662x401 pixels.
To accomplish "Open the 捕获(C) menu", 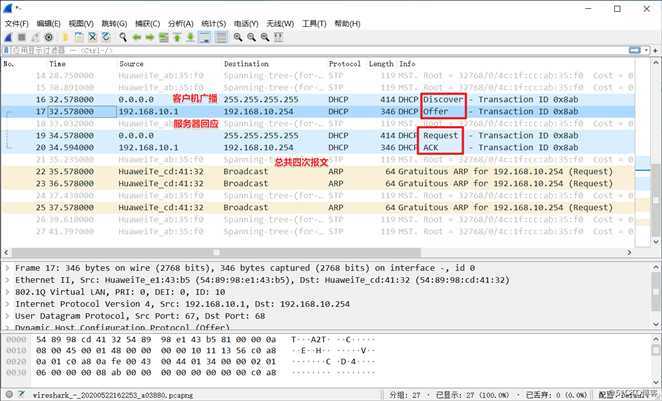I will 147,24.
